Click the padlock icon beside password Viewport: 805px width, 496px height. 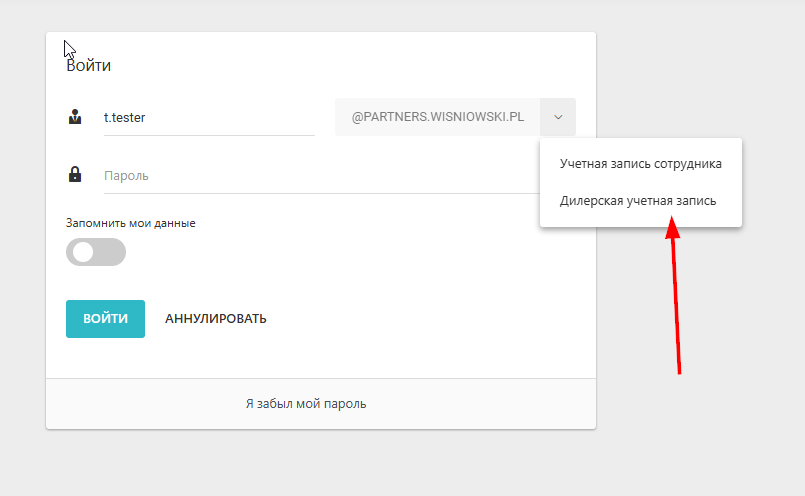pos(75,175)
